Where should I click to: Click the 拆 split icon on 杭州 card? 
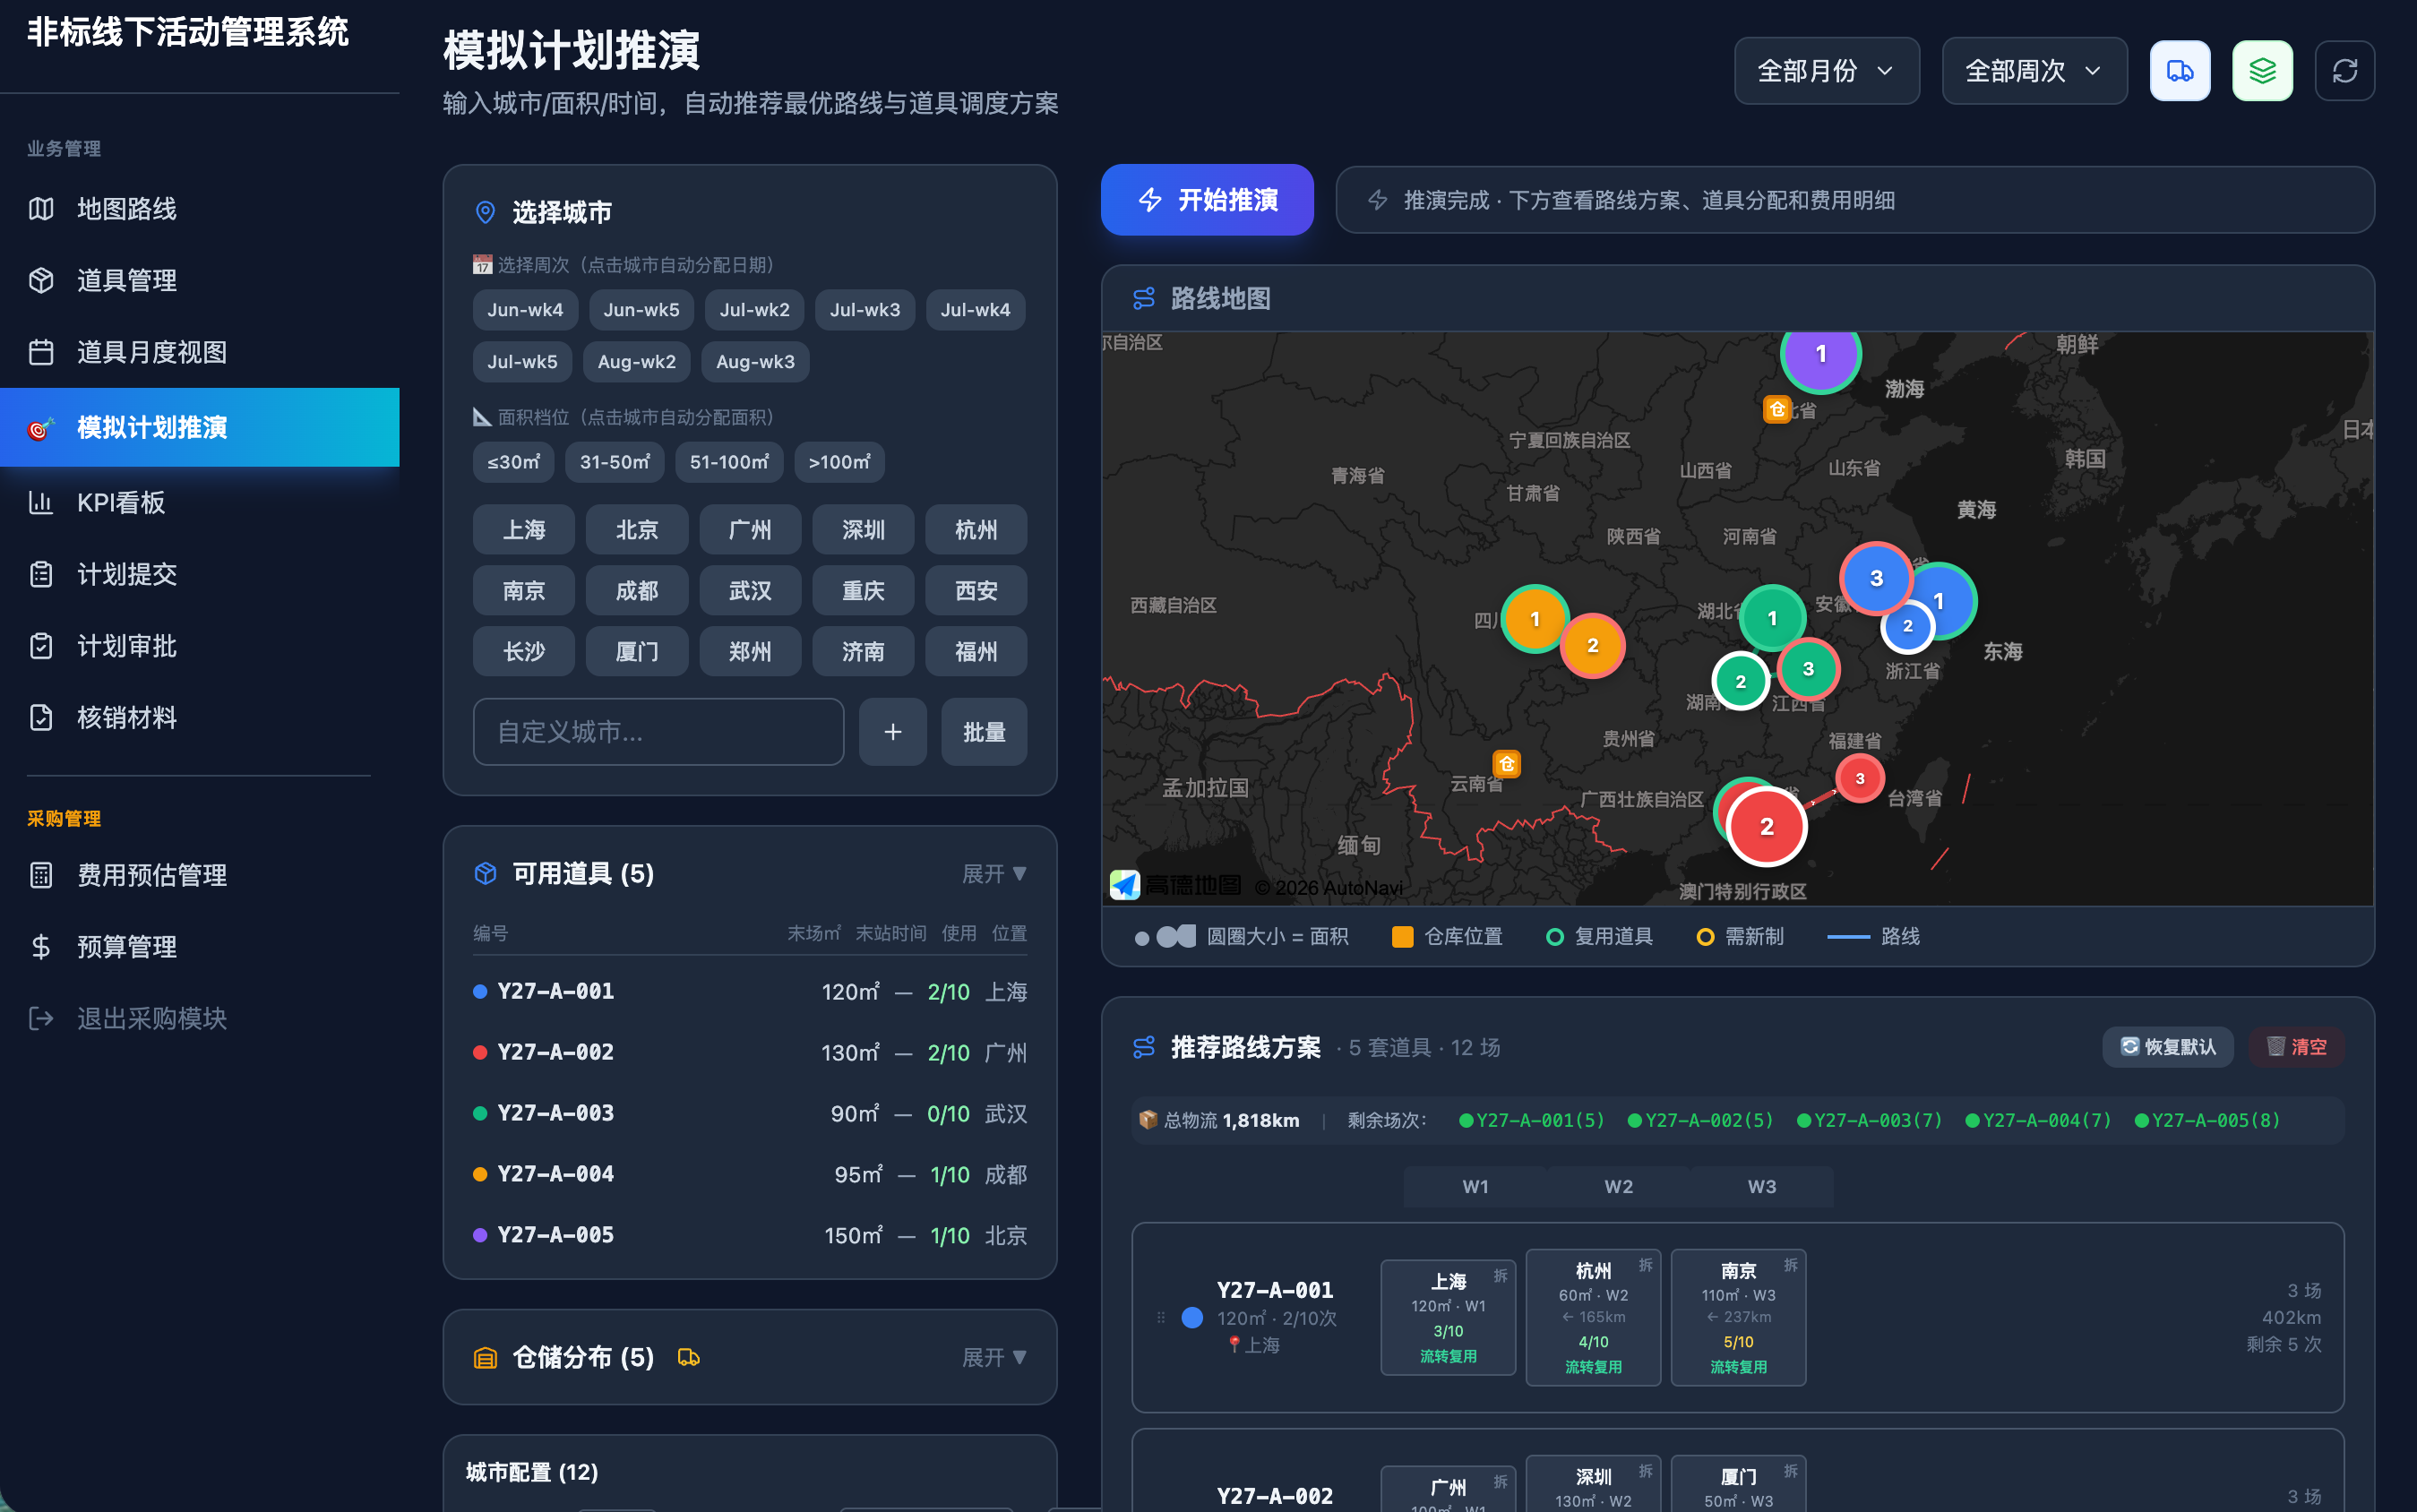[1645, 1265]
